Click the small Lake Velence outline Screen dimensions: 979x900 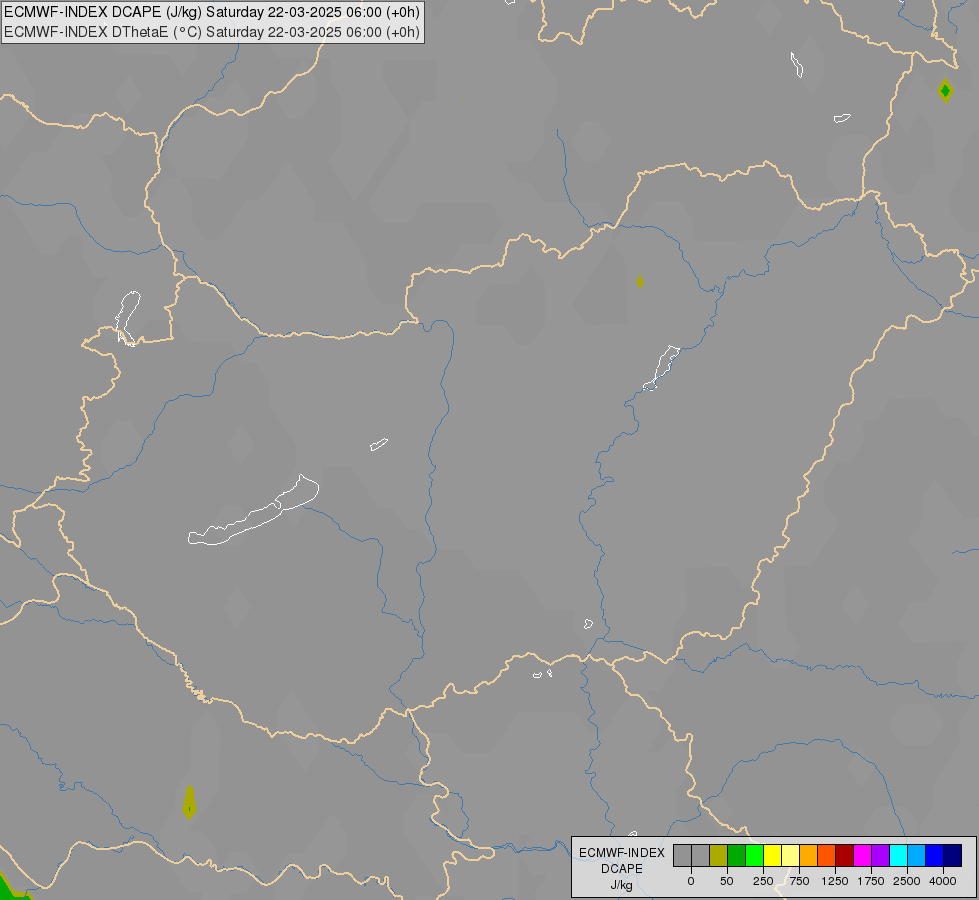[379, 444]
